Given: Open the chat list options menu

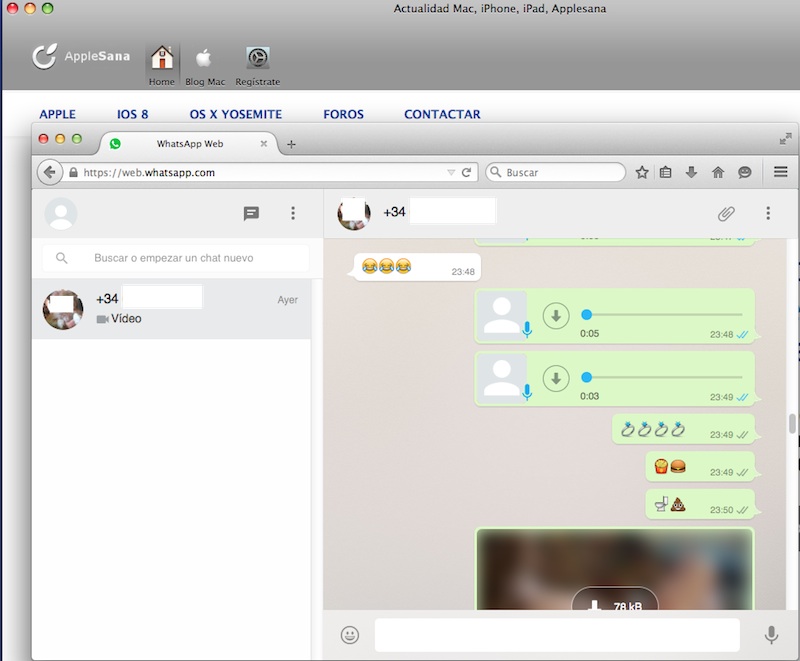Looking at the screenshot, I should click(293, 213).
